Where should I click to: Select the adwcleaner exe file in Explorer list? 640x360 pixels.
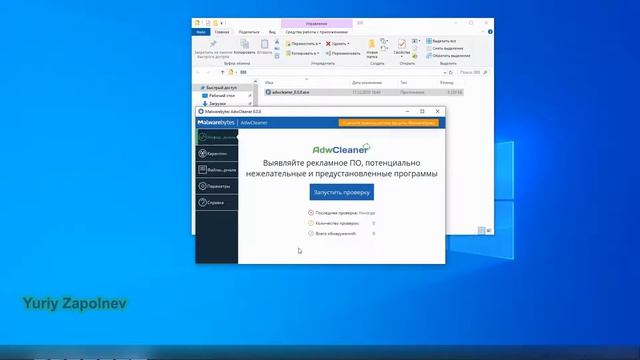tap(363, 92)
